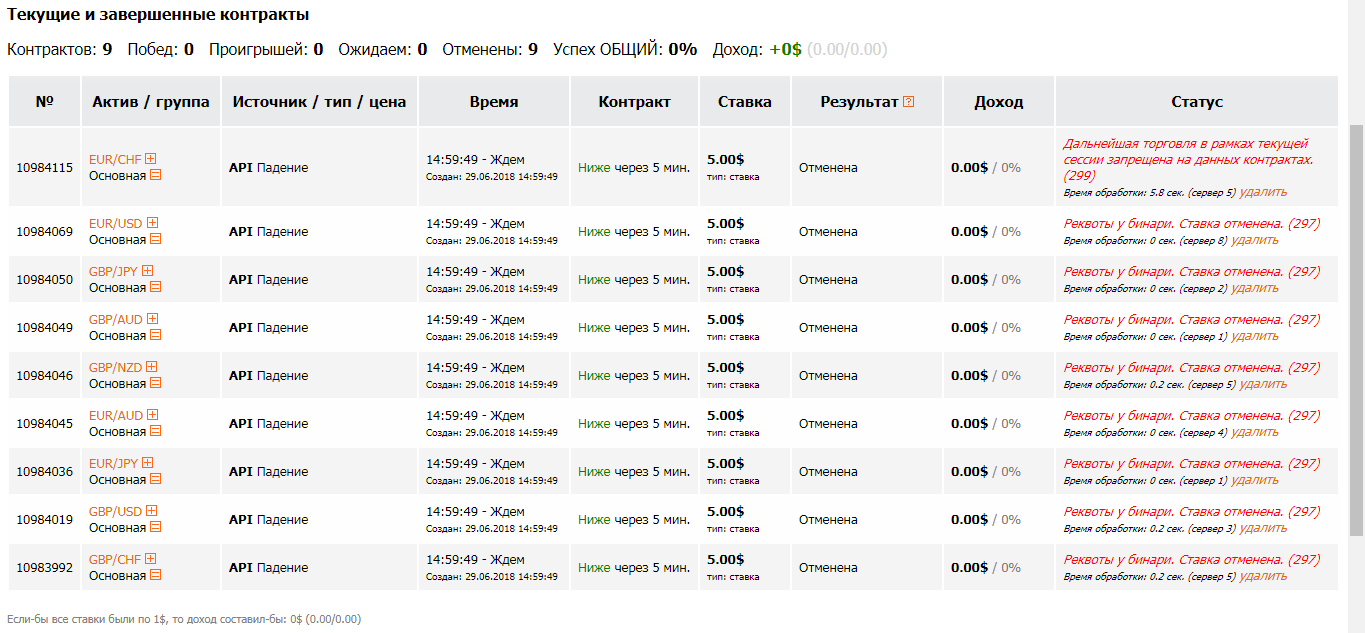
Task: Remove contract 10984050 using удалить
Action: point(1254,288)
